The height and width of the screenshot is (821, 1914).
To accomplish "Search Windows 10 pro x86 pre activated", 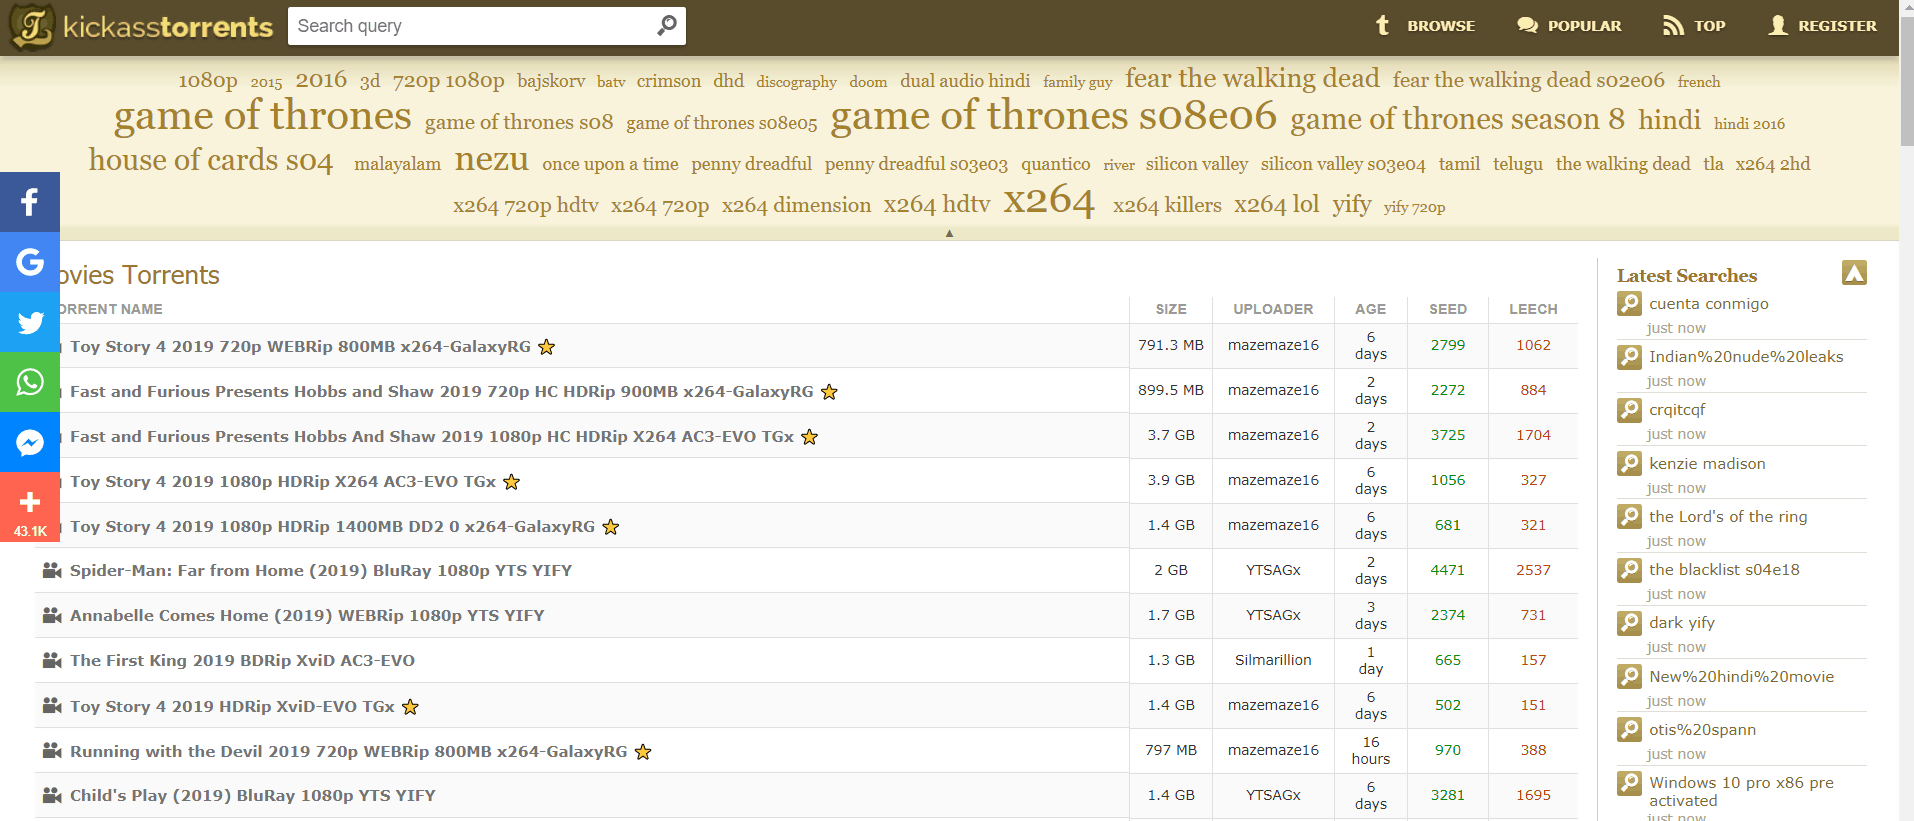I will pyautogui.click(x=1741, y=791).
